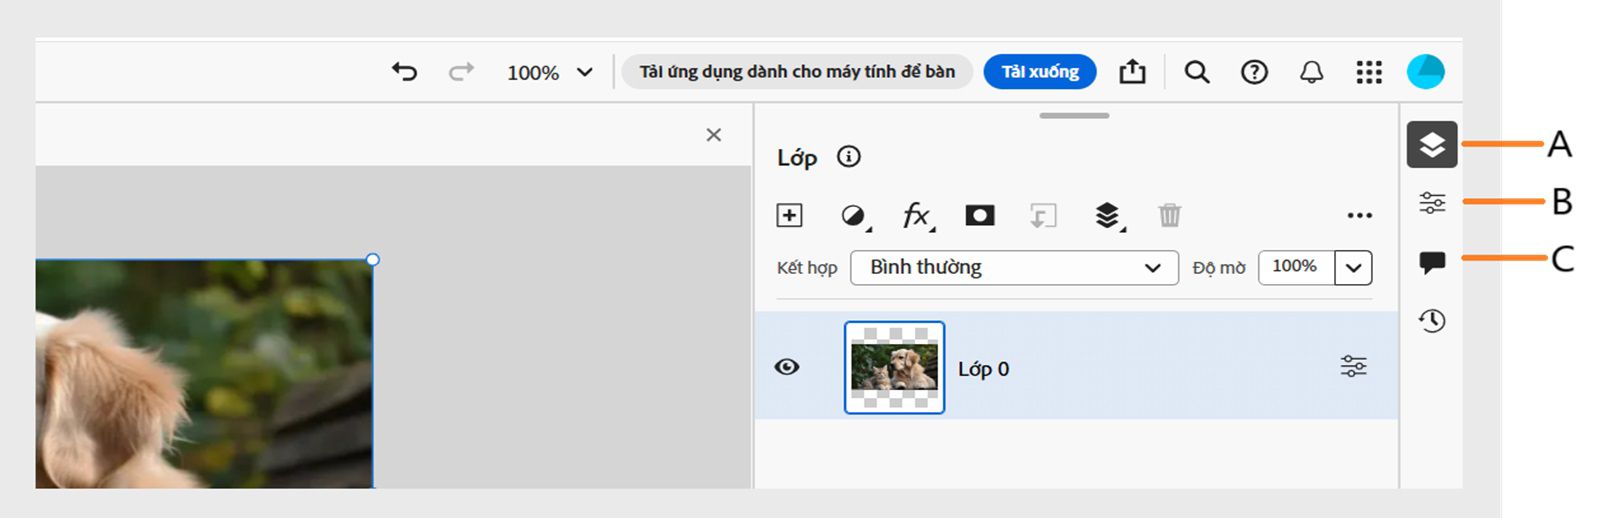The image size is (1600, 518).
Task: Click the add new layer icon
Action: coord(789,215)
